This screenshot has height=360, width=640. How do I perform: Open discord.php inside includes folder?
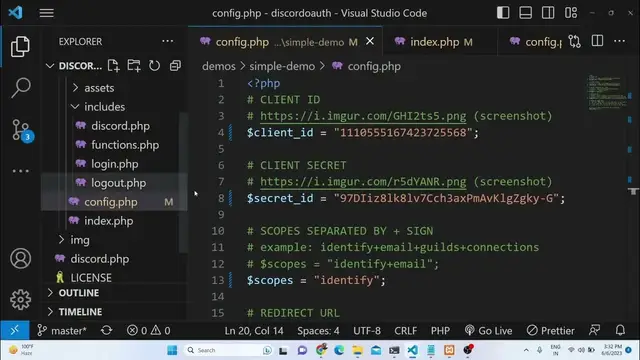(x=120, y=126)
